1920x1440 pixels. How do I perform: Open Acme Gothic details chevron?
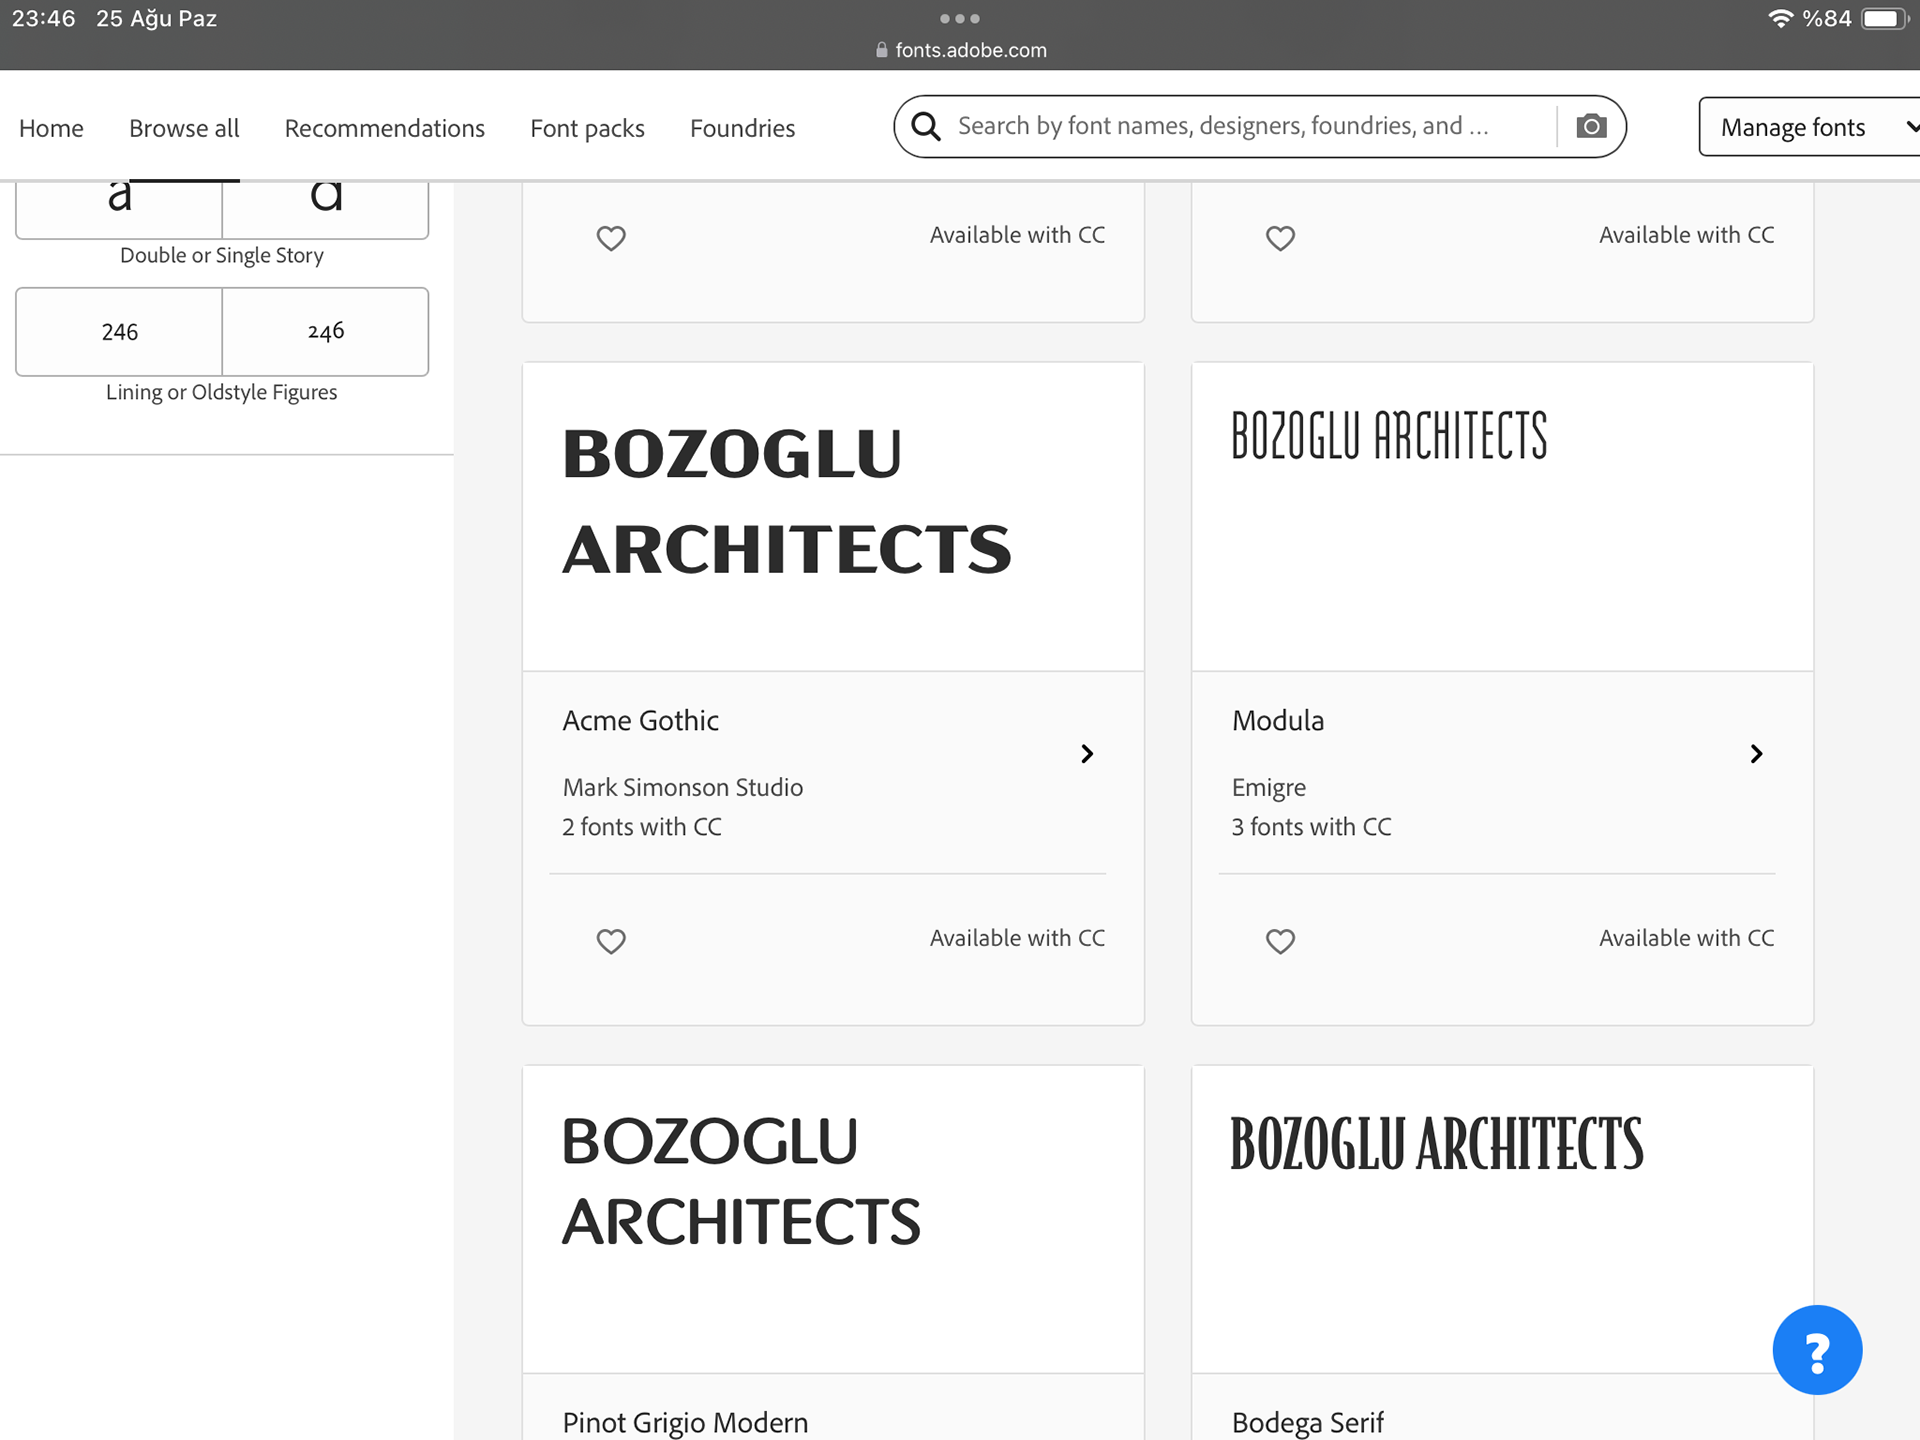tap(1087, 754)
